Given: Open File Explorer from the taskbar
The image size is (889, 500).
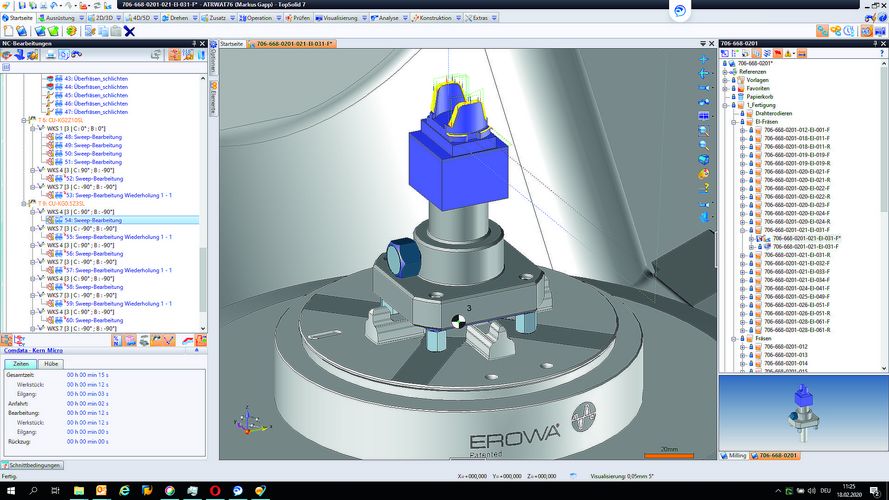Looking at the screenshot, I should click(79, 491).
